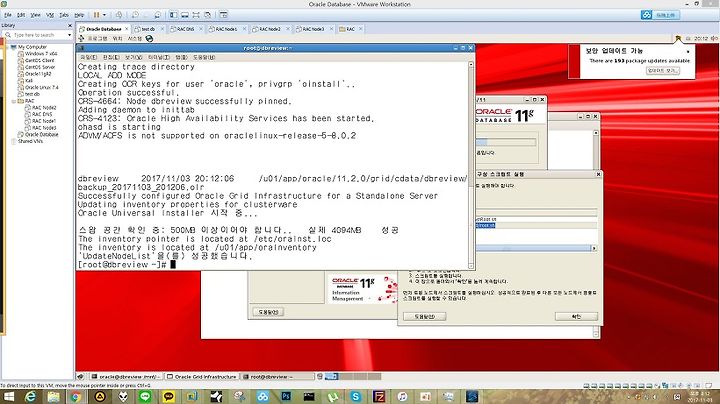
Task: Collapse the RAC folder in library
Action: pos(14,101)
